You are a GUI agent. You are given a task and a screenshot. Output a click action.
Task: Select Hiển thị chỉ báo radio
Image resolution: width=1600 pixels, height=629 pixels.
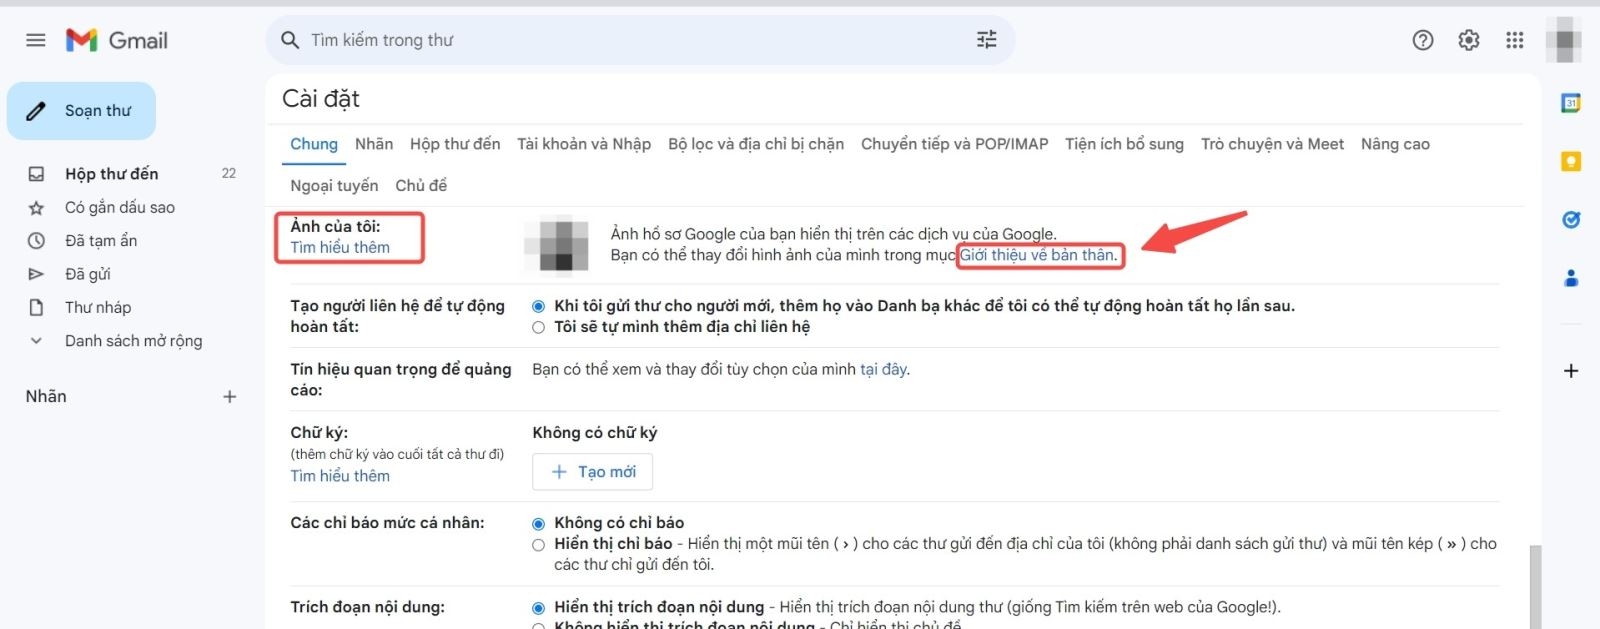(x=539, y=544)
